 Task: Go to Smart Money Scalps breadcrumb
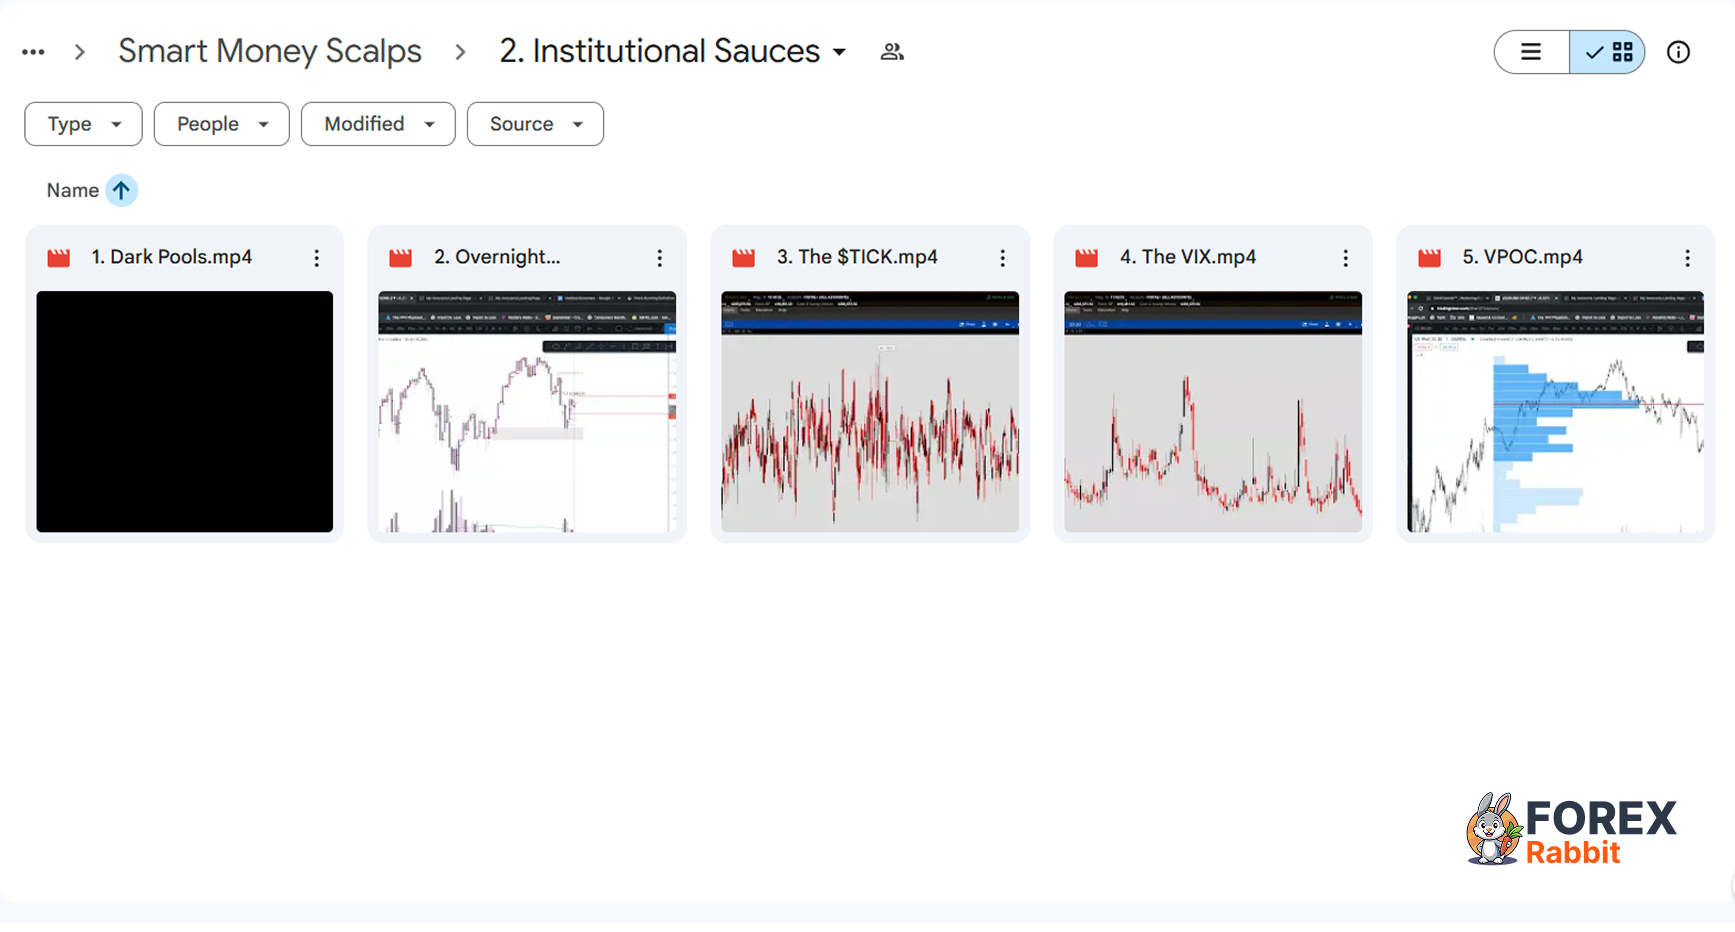click(x=270, y=51)
